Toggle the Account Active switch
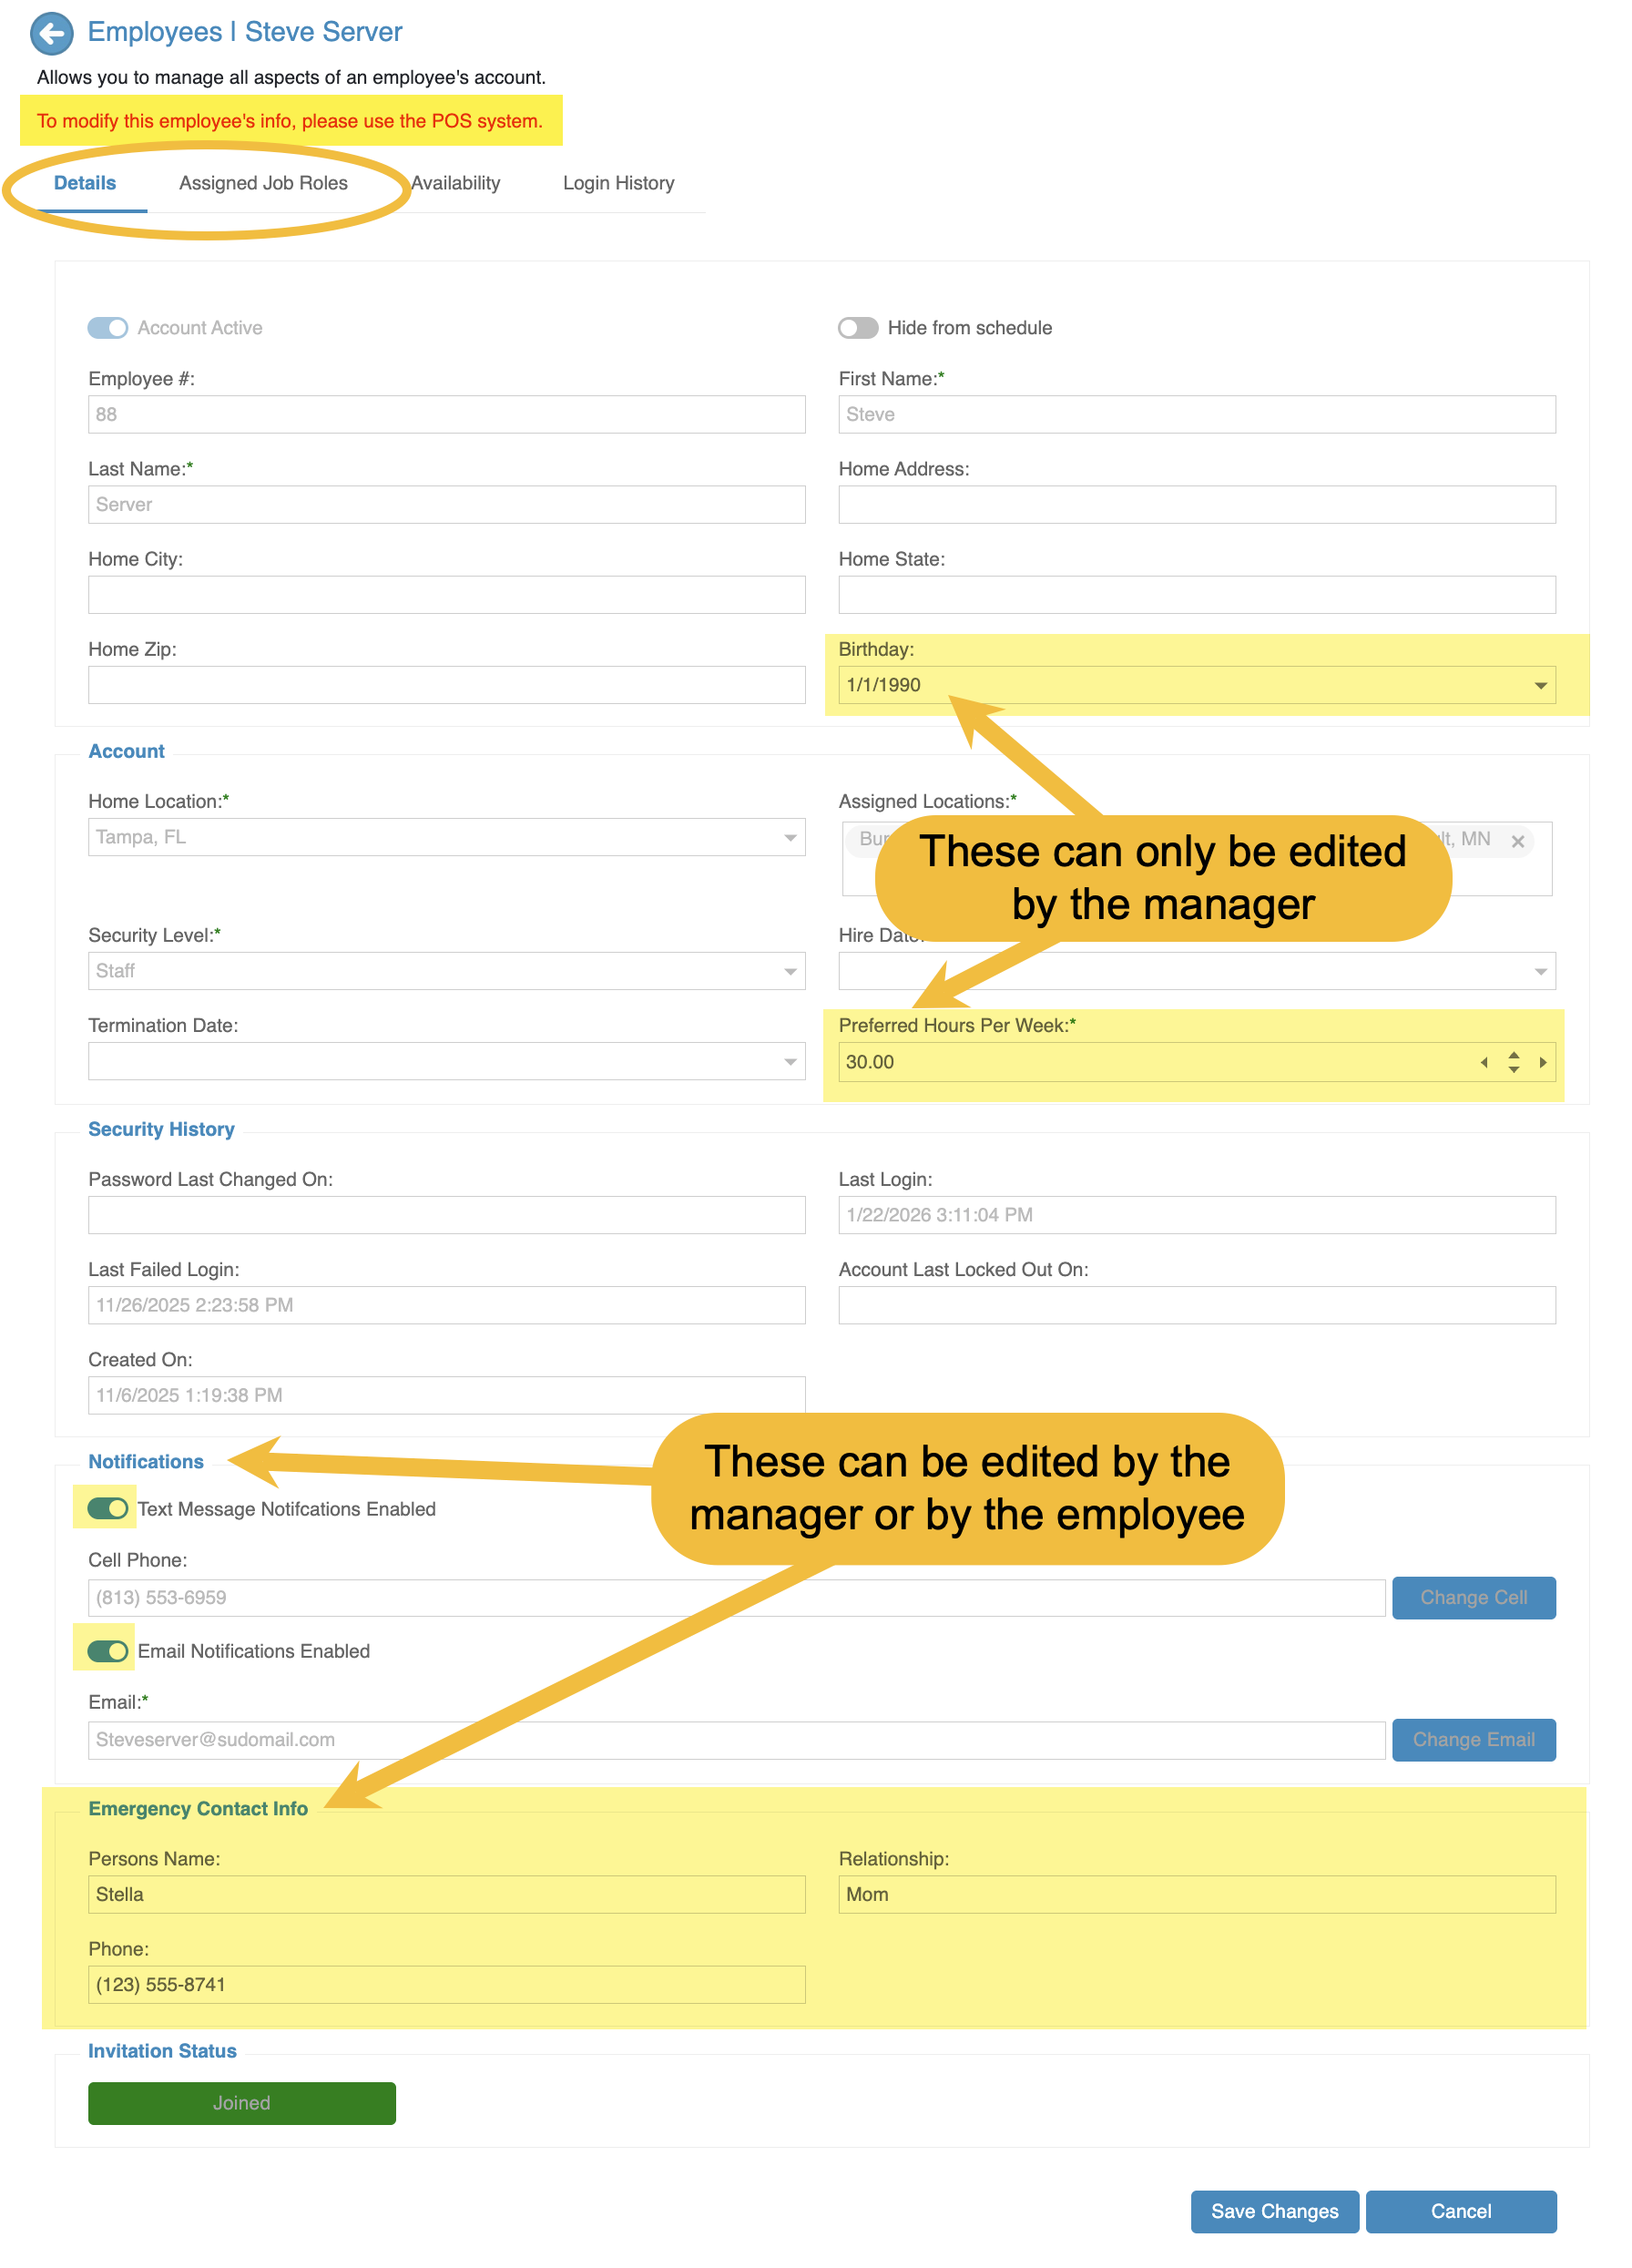This screenshot has width=1632, height=2268. pyautogui.click(x=108, y=328)
